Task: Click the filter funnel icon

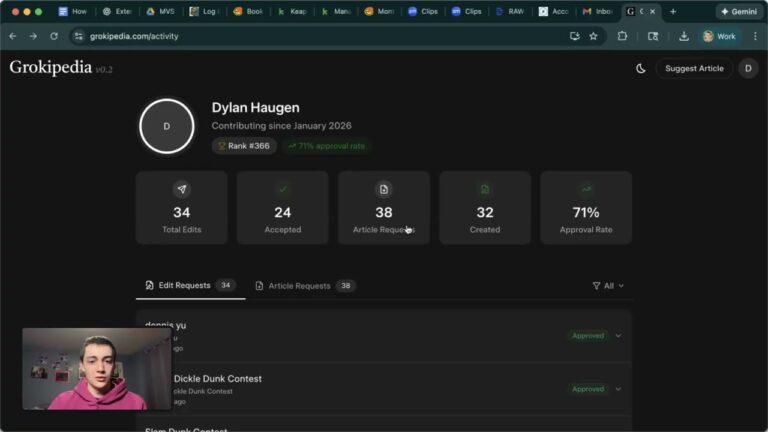Action: click(x=596, y=286)
